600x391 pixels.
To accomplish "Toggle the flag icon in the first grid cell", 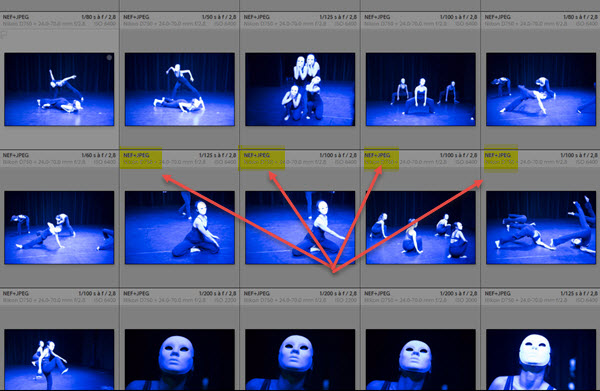I will [4, 35].
